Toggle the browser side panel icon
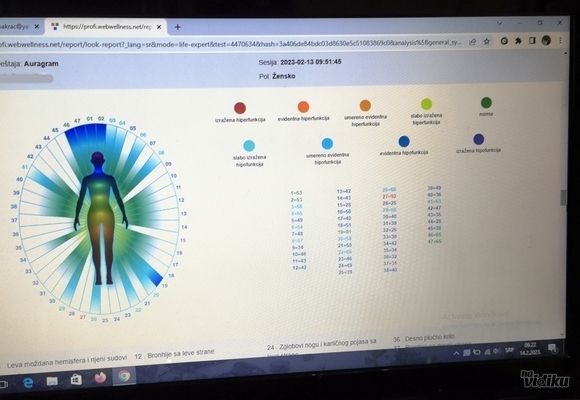580x400 pixels. pos(532,41)
